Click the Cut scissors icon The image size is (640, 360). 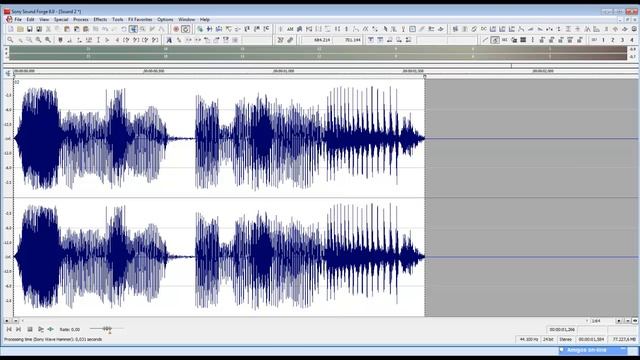48,29
